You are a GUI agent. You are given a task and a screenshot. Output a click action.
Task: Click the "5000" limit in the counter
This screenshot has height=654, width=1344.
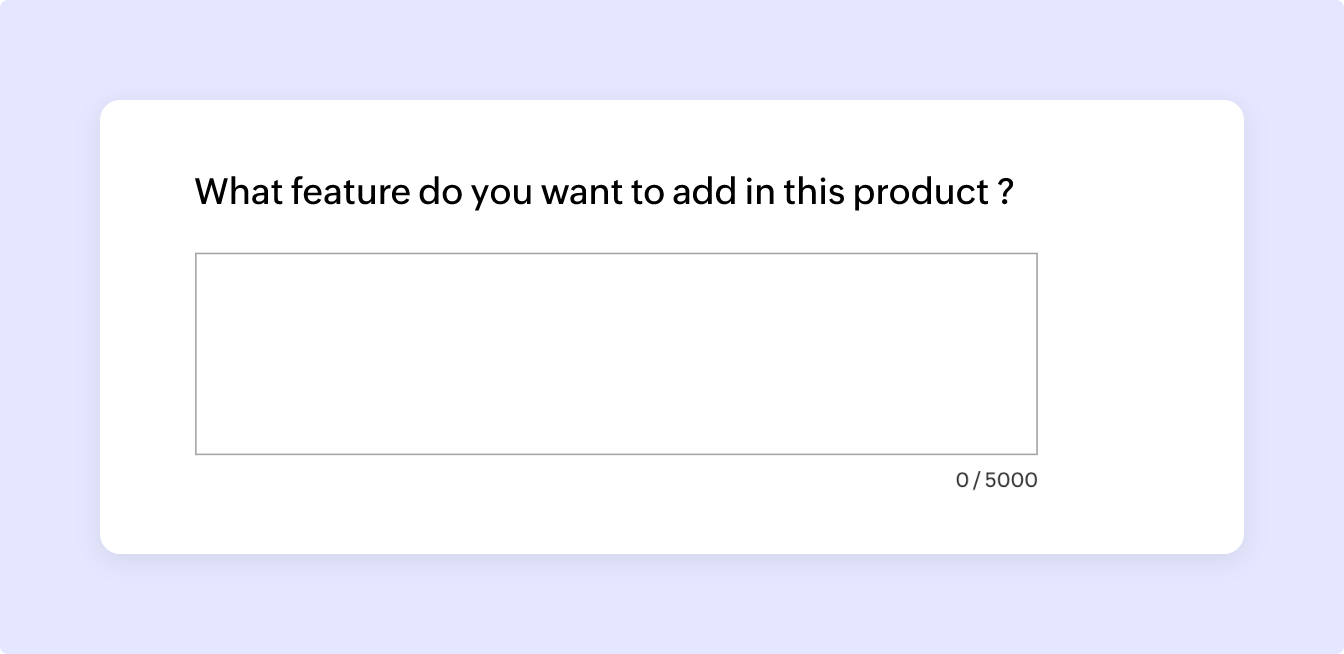tap(1011, 480)
